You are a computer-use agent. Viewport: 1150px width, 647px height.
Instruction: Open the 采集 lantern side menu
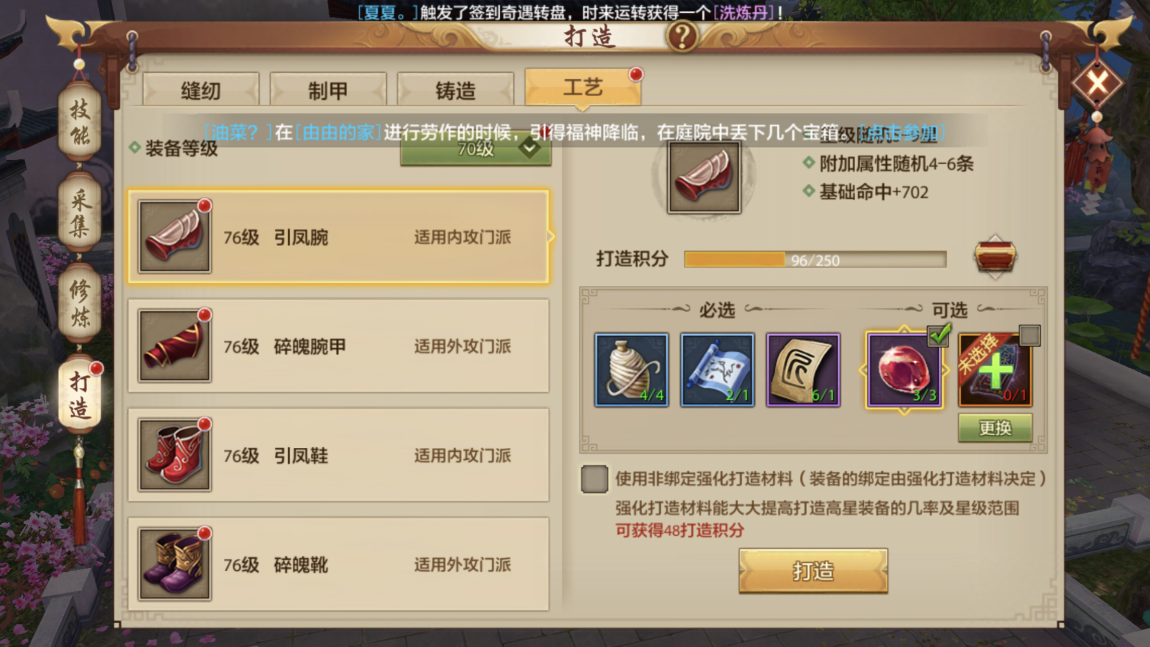pyautogui.click(x=79, y=213)
